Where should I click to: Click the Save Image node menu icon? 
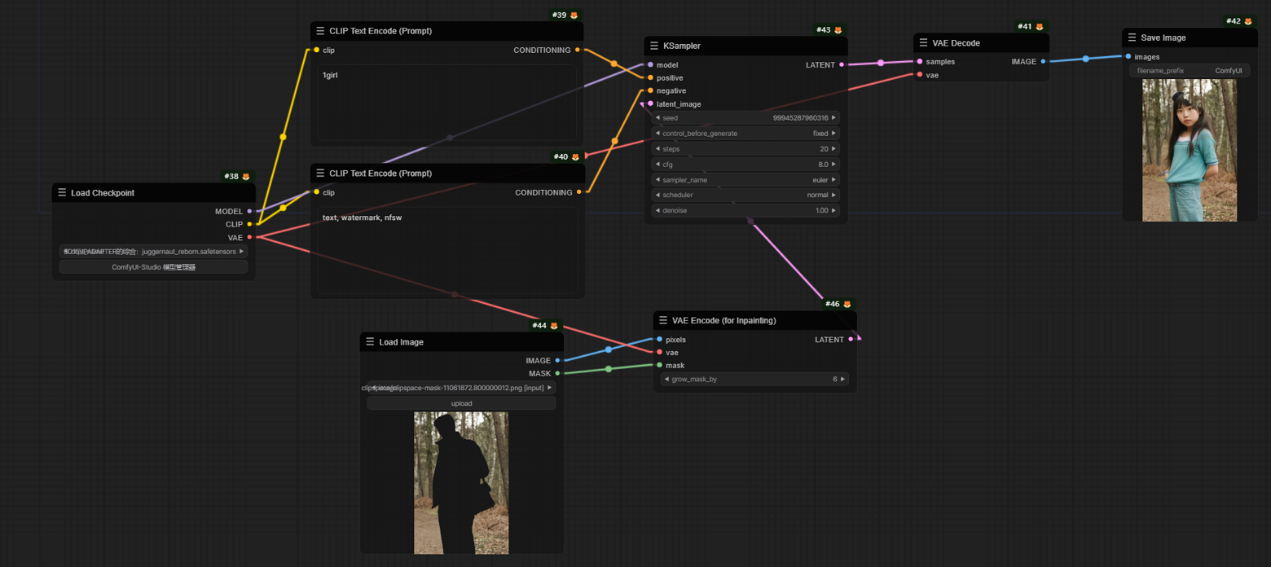pyautogui.click(x=1132, y=38)
